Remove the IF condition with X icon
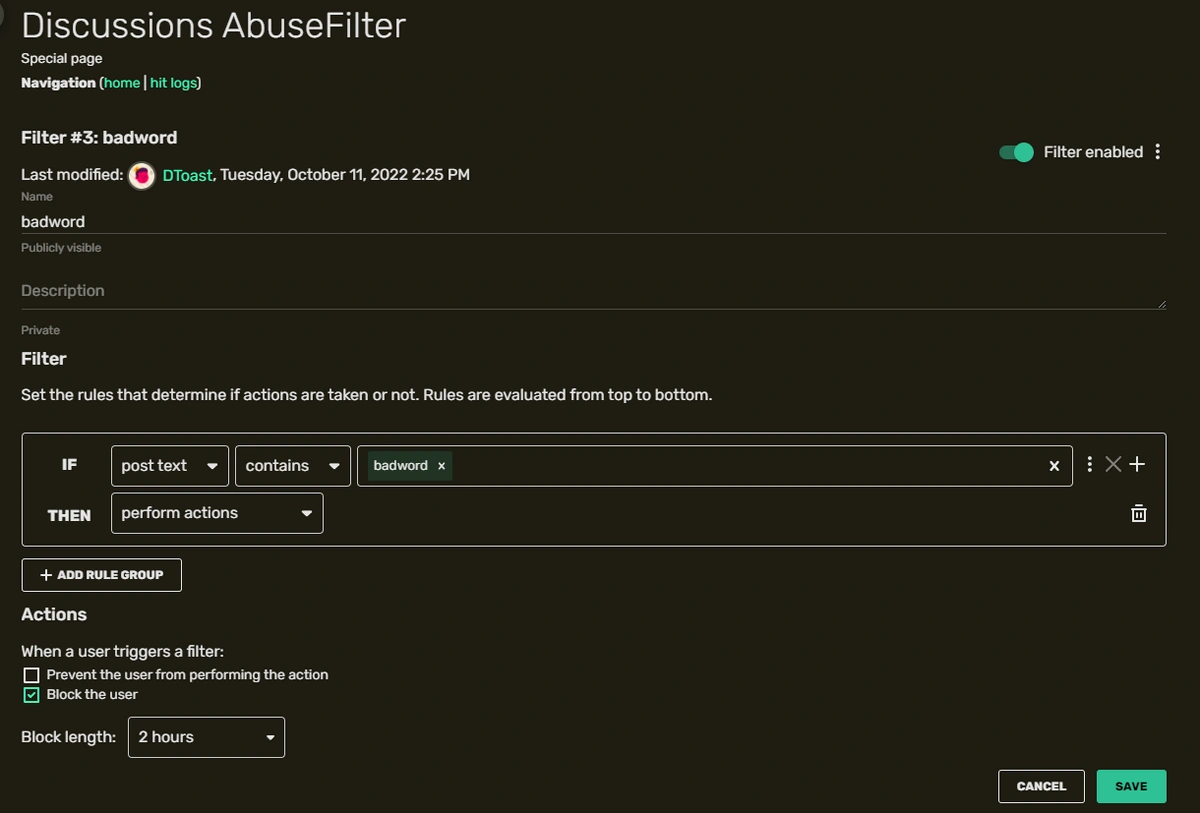Image resolution: width=1200 pixels, height=813 pixels. [x=1113, y=464]
